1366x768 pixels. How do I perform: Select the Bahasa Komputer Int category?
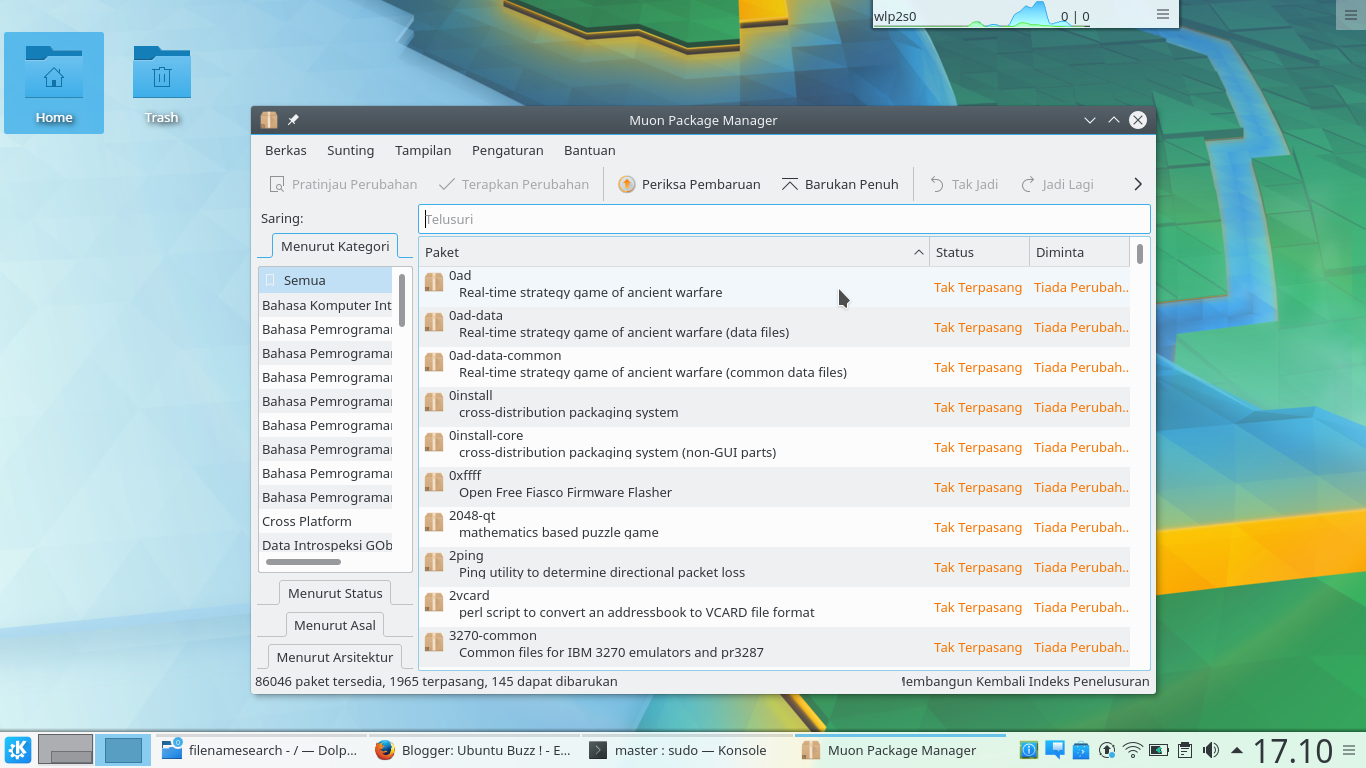[x=326, y=305]
